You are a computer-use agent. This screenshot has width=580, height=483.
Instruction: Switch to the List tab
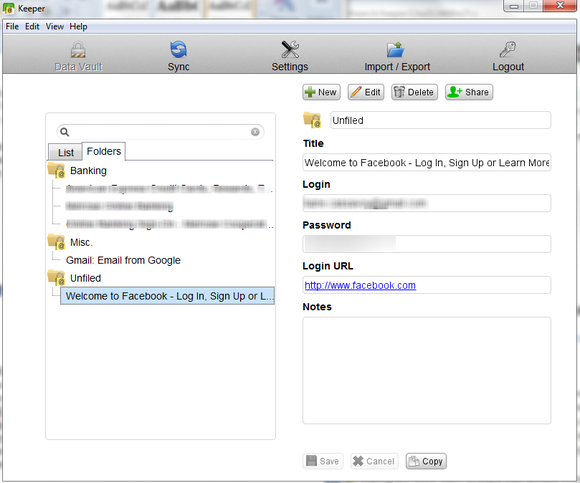[65, 152]
